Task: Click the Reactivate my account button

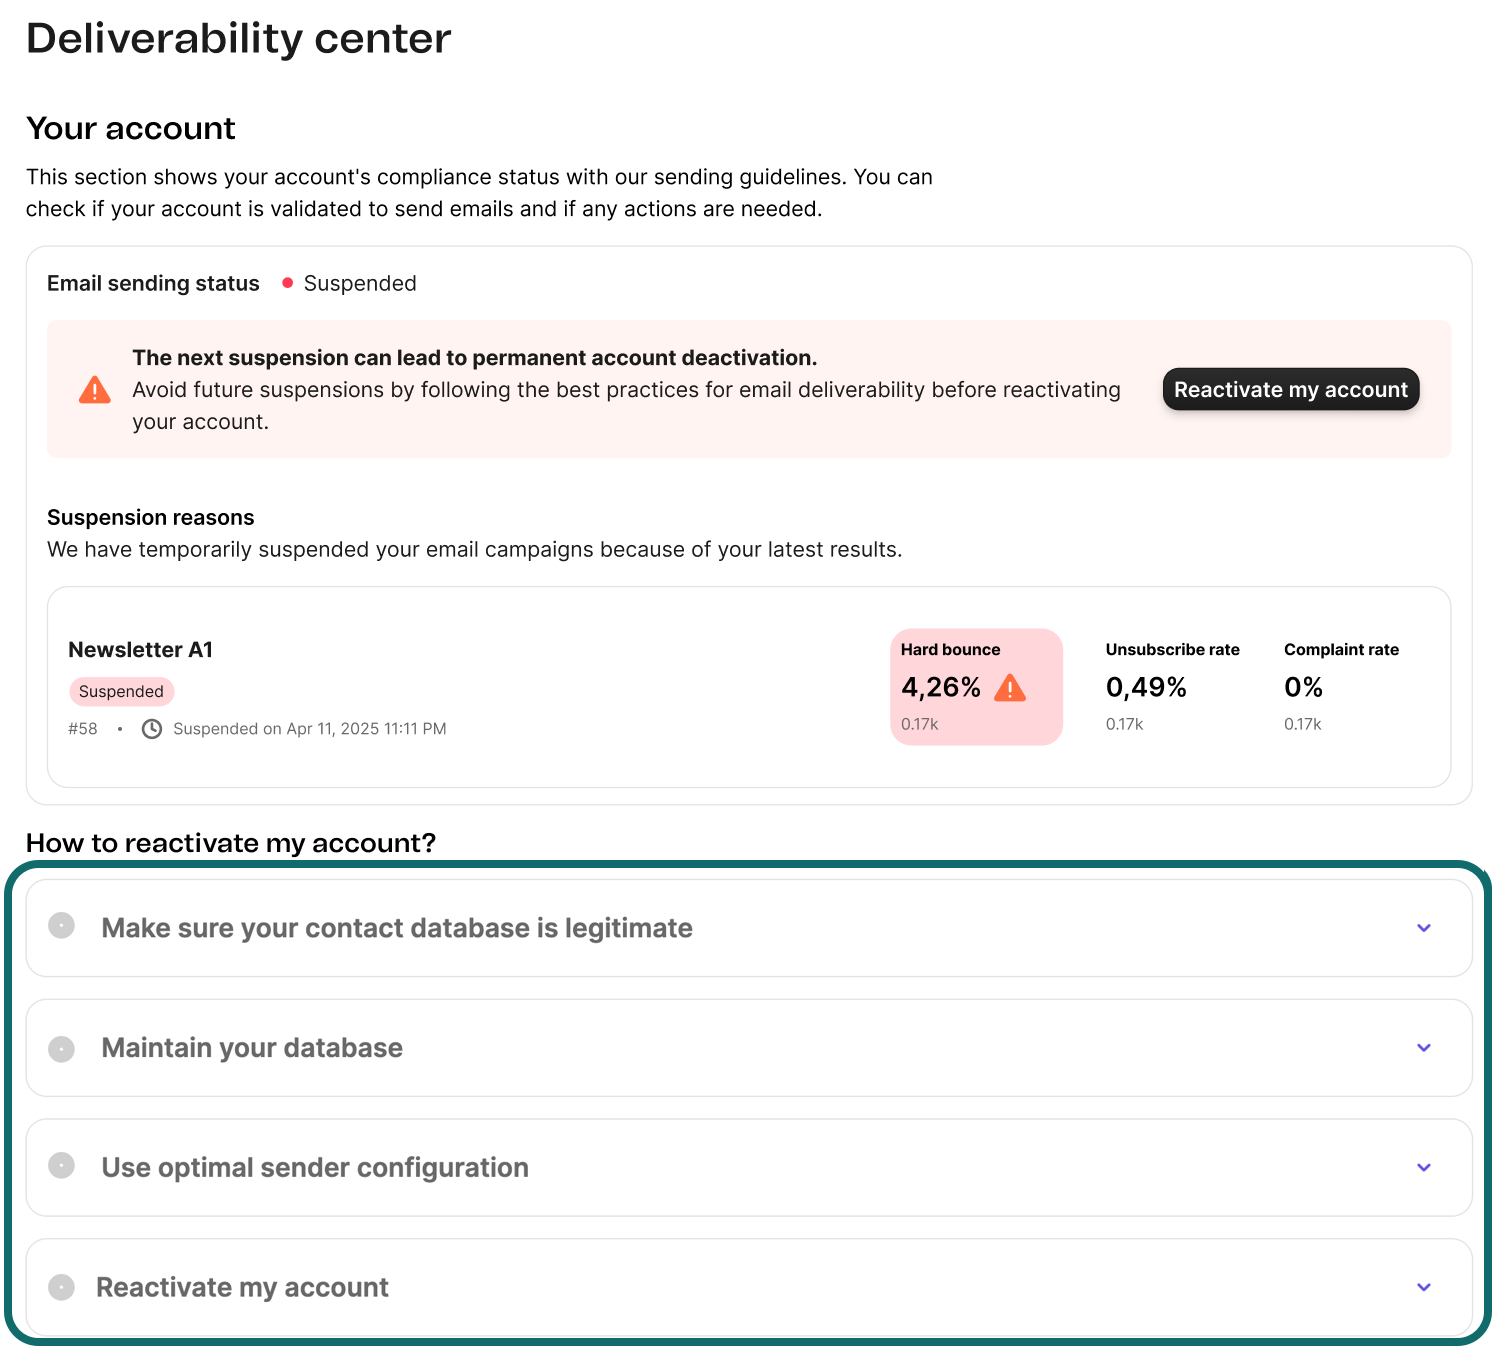Action: tap(1290, 389)
